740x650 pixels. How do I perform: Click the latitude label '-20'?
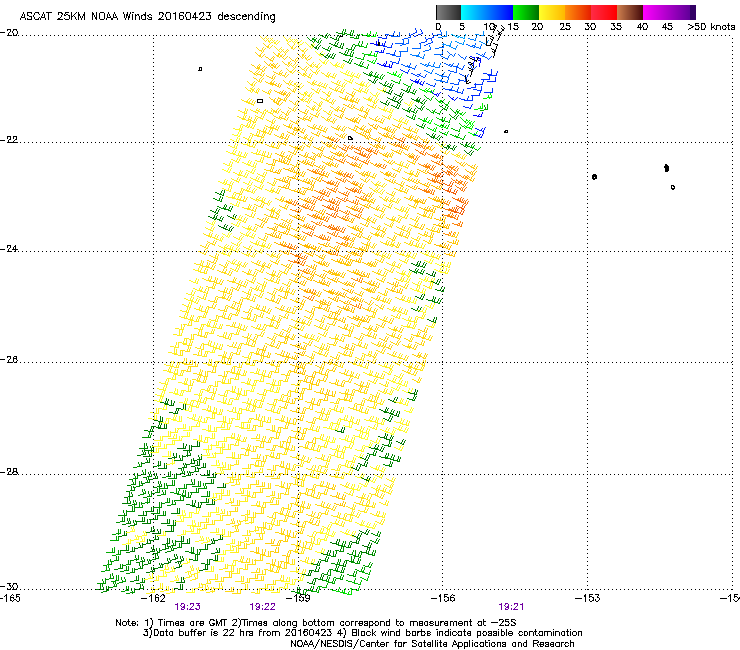[x=9, y=33]
